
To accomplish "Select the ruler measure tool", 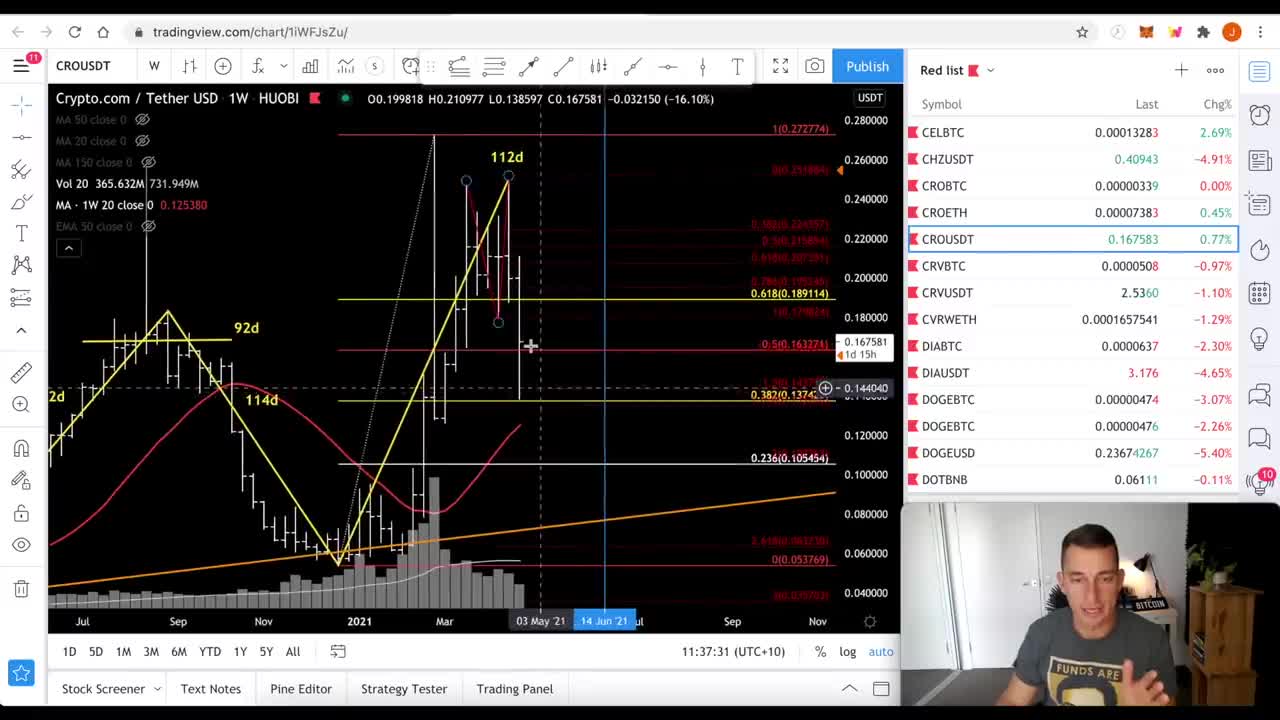I will pos(21,372).
